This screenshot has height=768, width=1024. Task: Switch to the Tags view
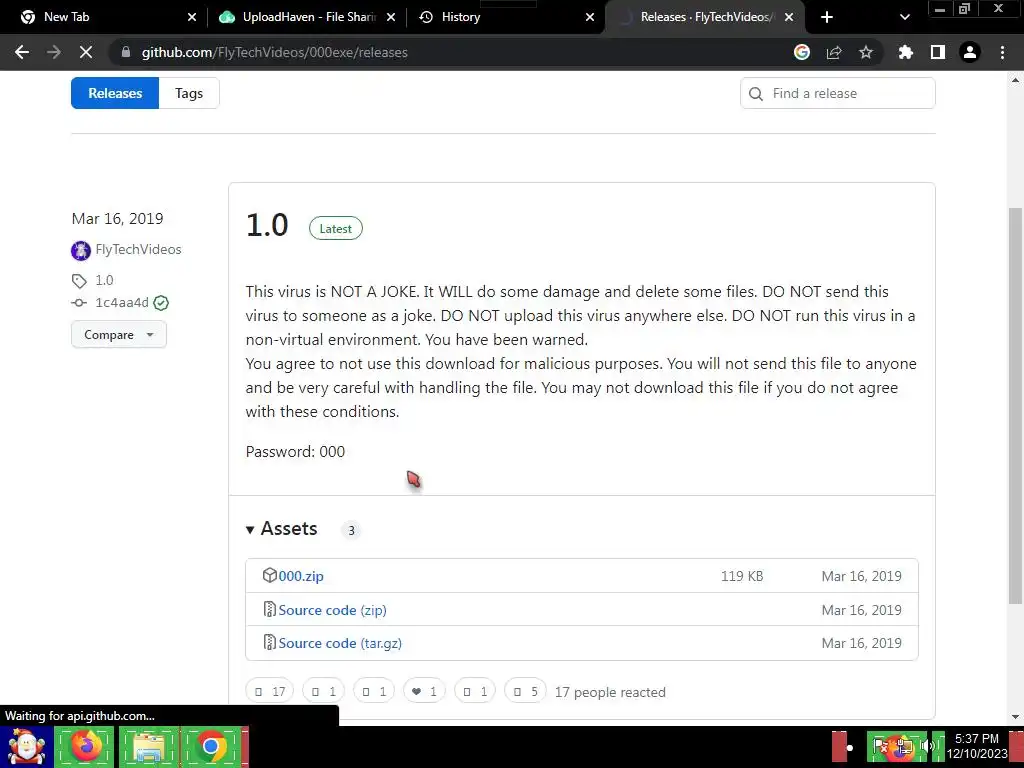pos(189,93)
